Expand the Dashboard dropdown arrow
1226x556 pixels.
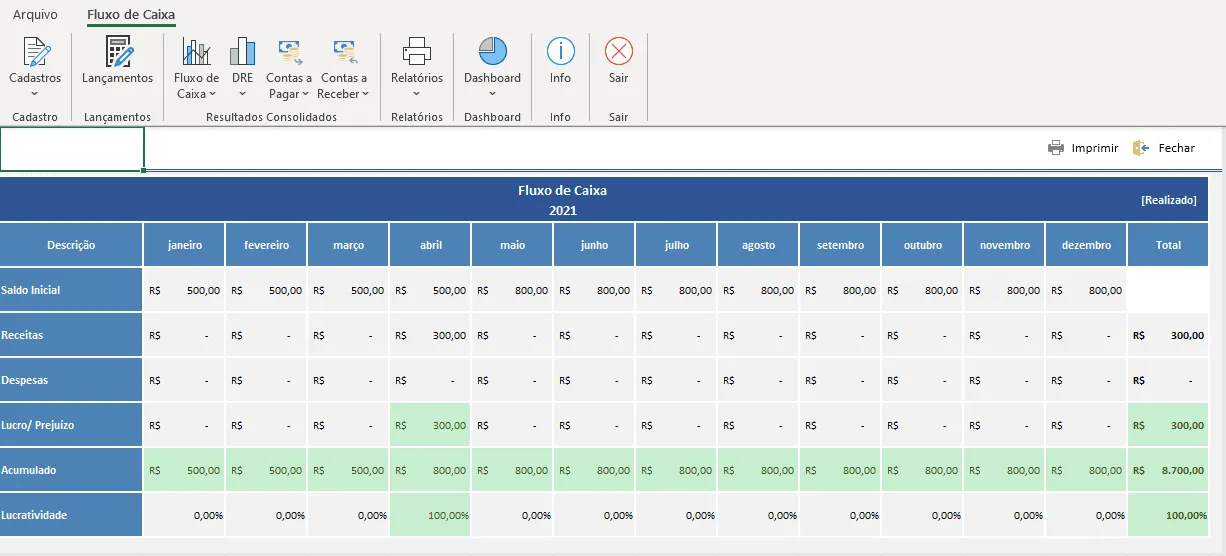493,94
